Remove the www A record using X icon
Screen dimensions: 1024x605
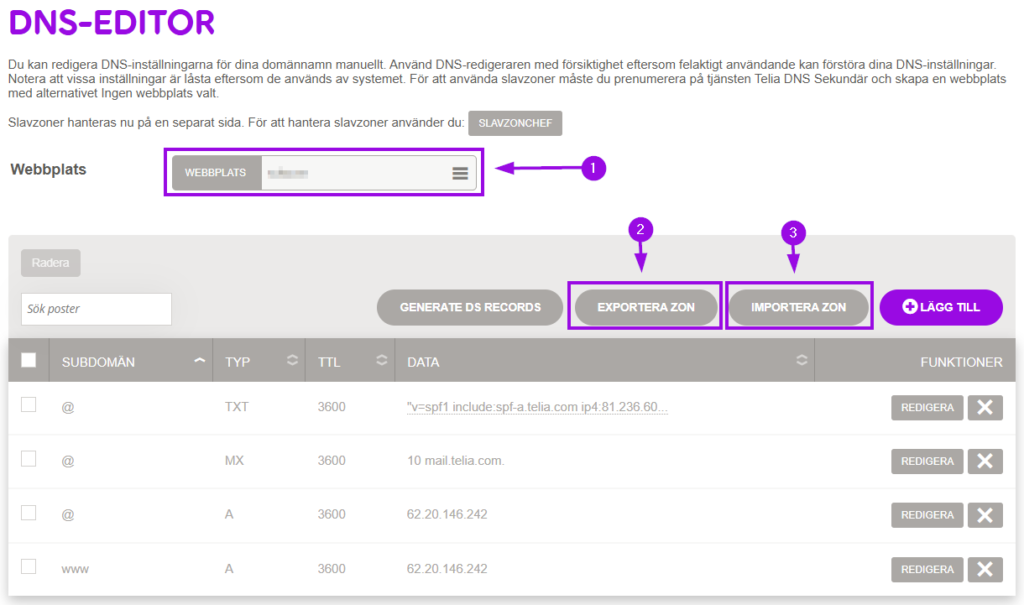coord(985,569)
